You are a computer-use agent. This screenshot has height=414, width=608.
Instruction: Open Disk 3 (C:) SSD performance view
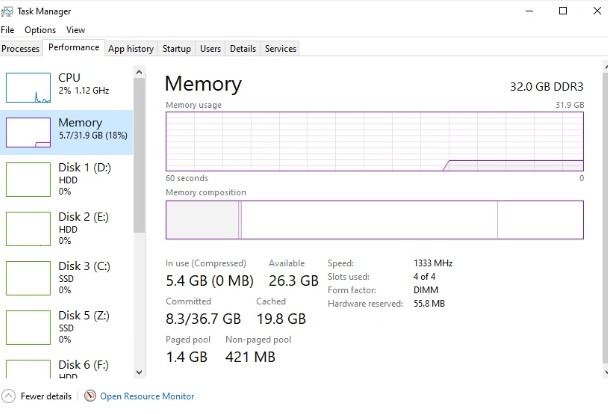point(67,278)
